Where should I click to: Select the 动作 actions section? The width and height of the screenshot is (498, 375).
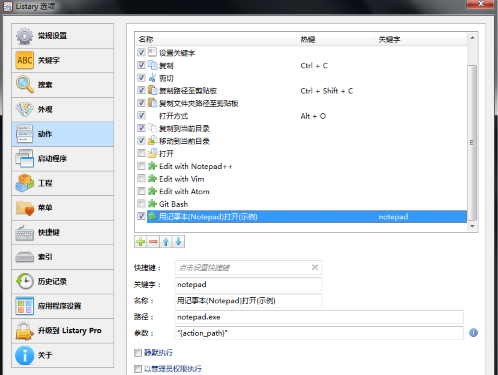pos(63,134)
